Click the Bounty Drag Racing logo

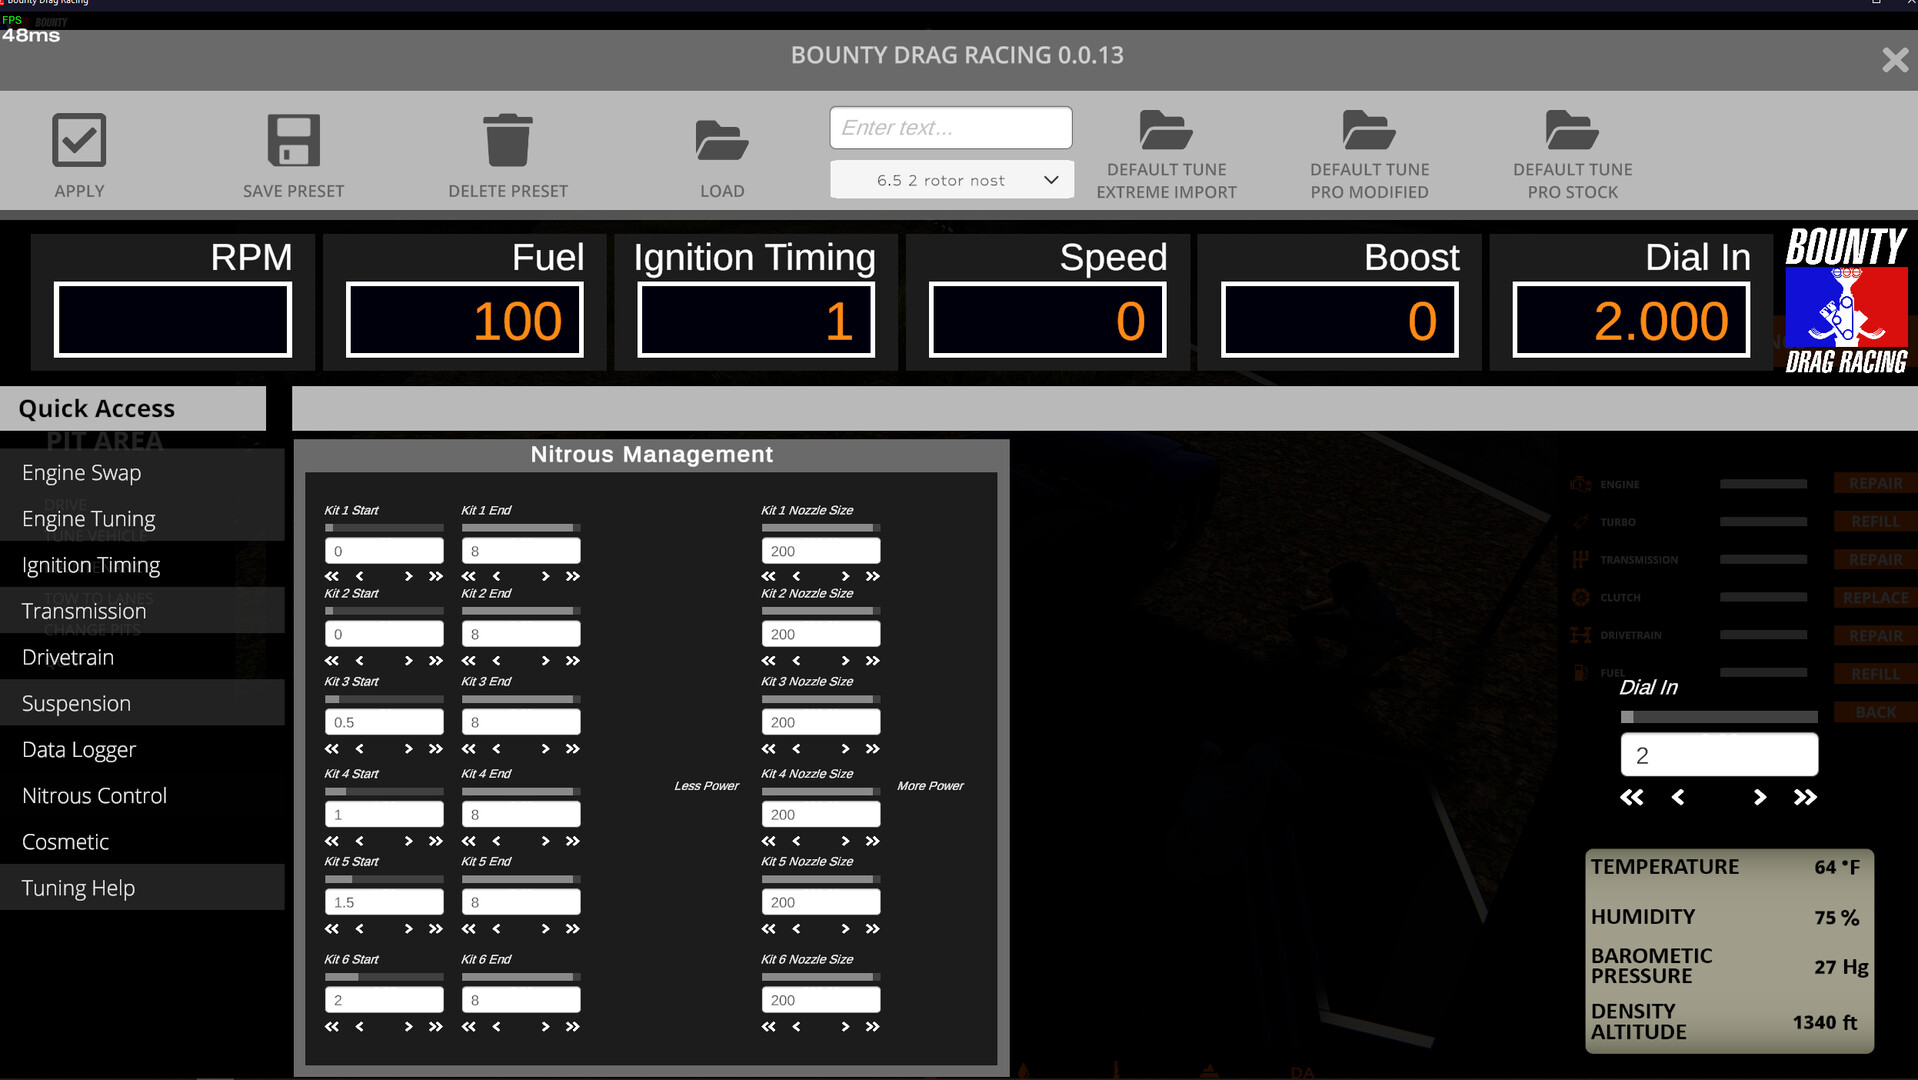coord(1846,300)
